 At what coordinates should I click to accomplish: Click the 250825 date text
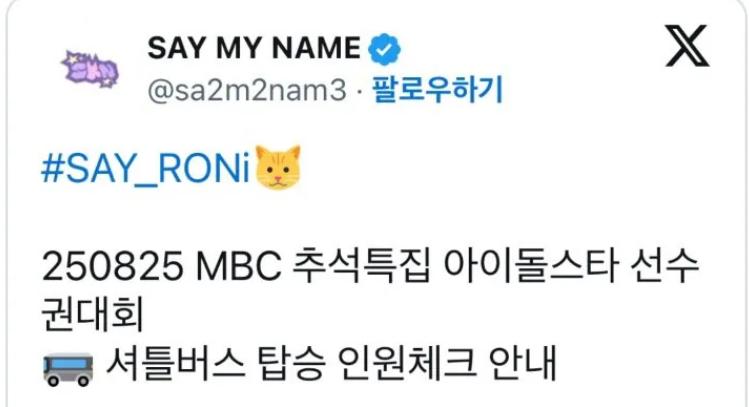click(x=112, y=266)
